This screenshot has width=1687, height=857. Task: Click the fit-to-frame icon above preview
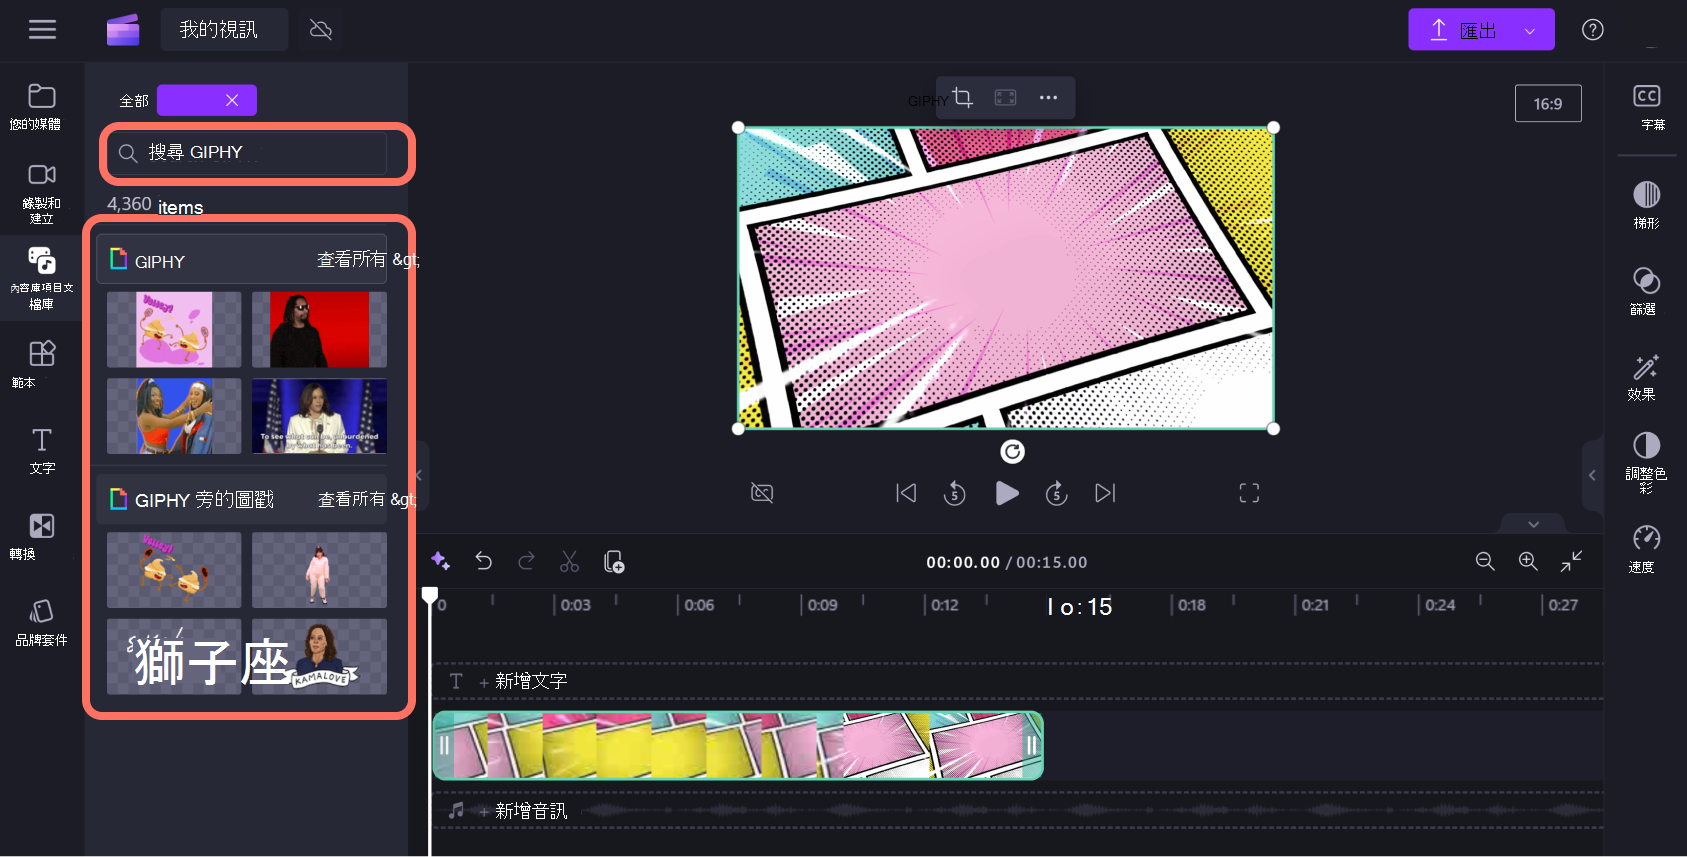tap(1005, 97)
